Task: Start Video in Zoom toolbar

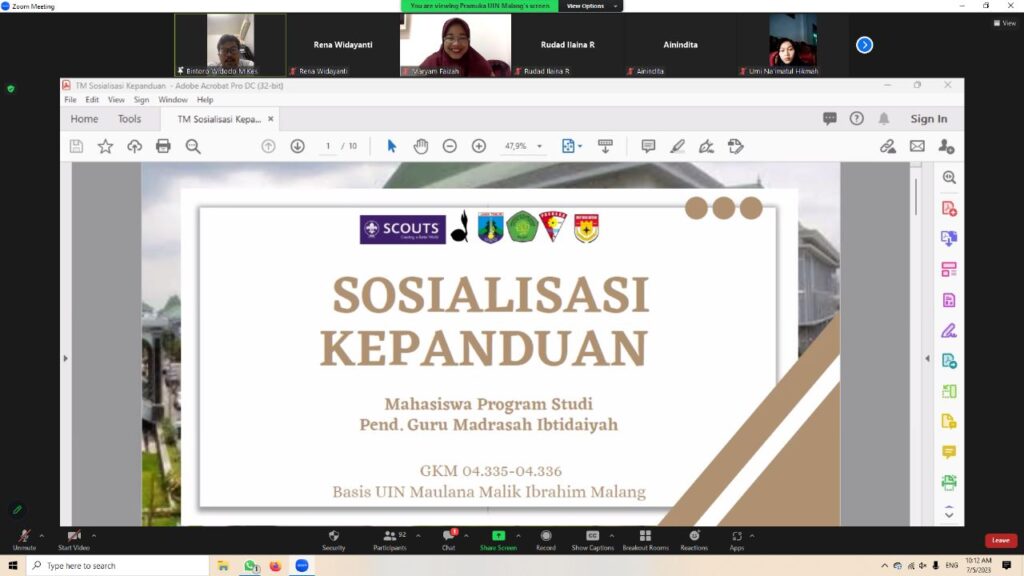Action: pyautogui.click(x=73, y=538)
